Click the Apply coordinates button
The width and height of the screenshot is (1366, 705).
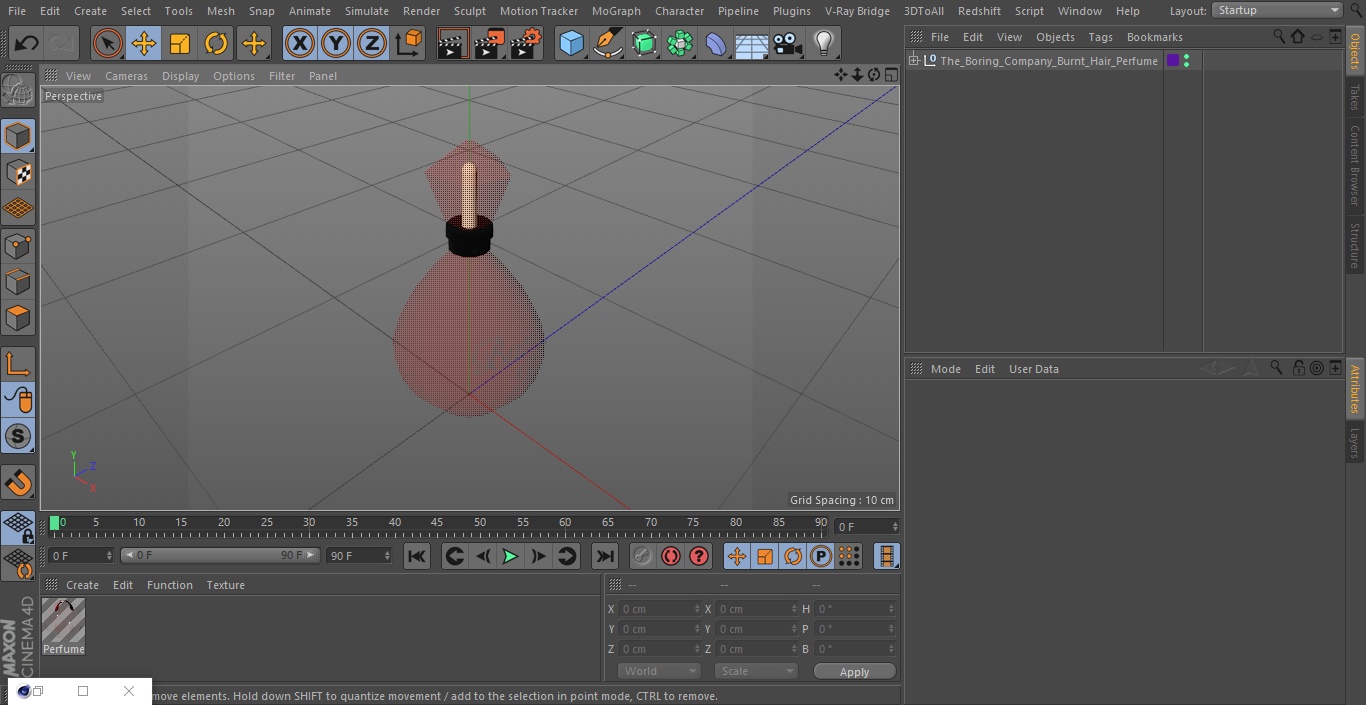point(854,672)
